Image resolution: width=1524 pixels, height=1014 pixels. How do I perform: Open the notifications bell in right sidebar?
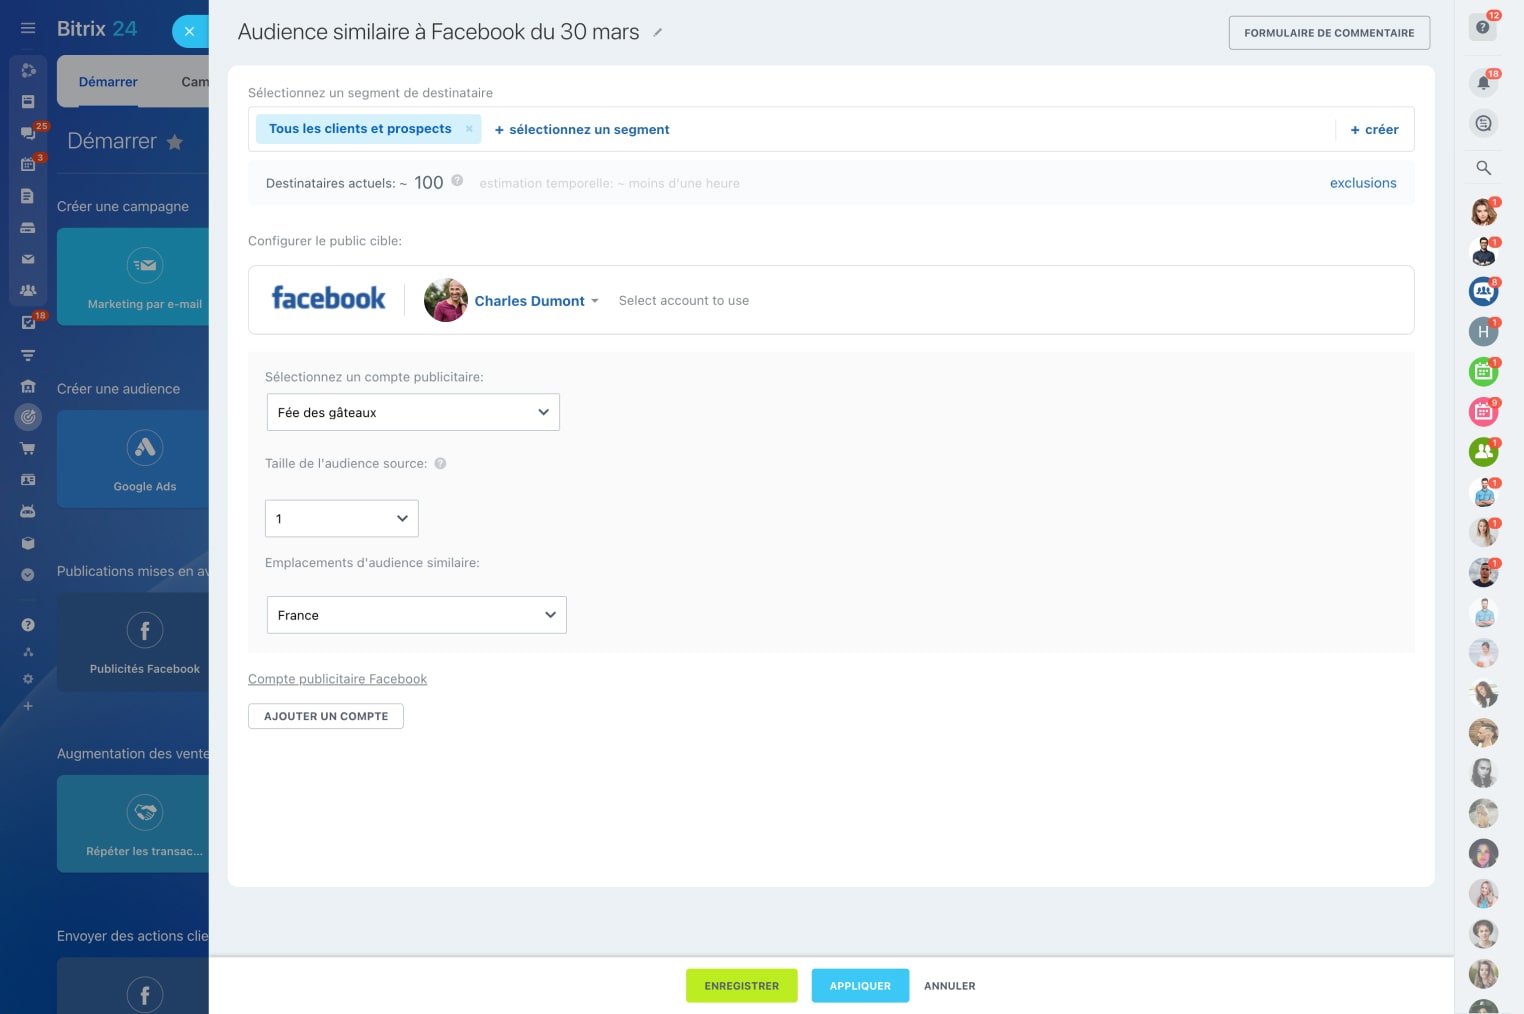point(1483,82)
